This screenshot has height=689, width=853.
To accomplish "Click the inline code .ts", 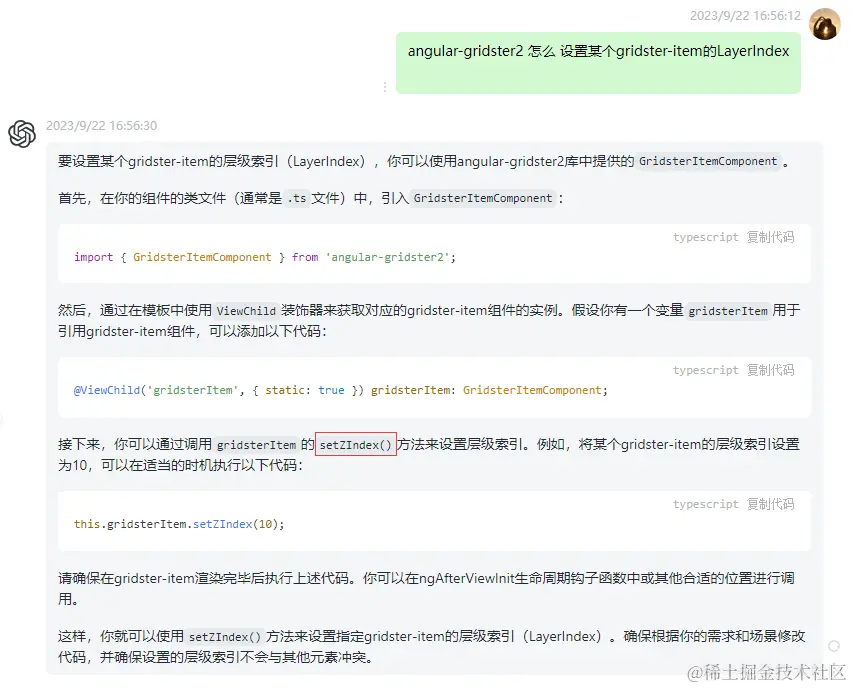I will (297, 198).
